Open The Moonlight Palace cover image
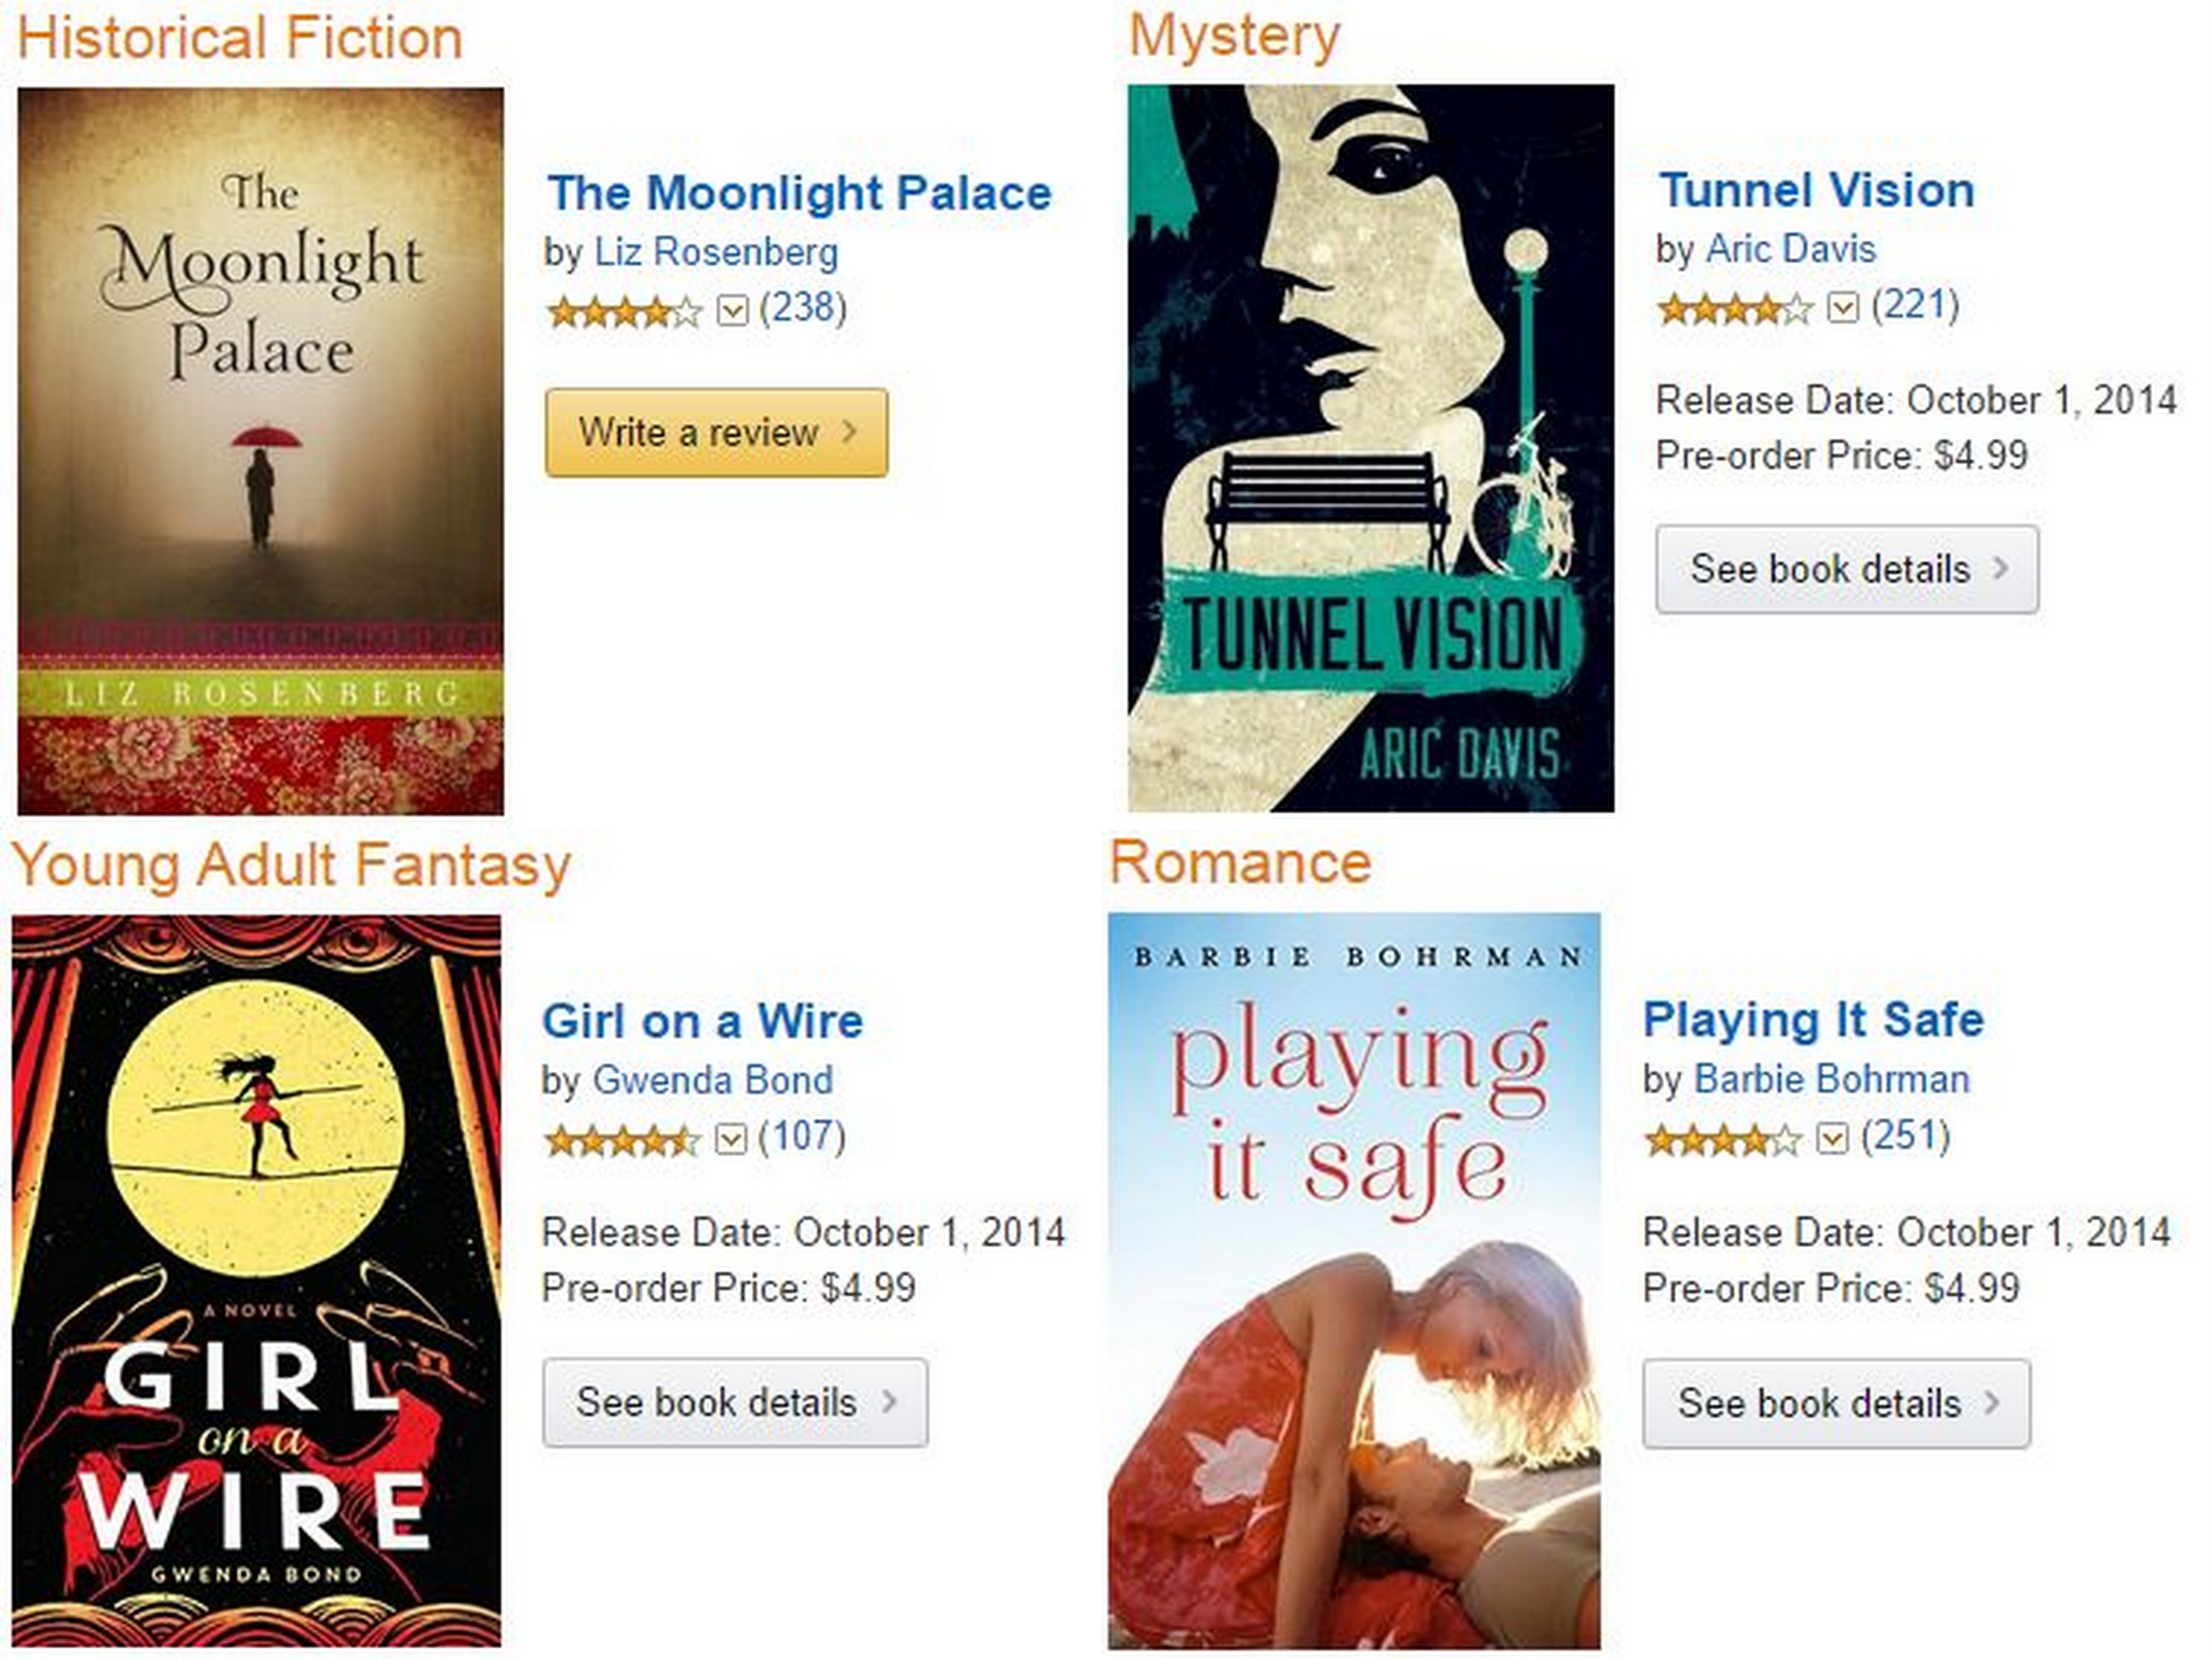Image resolution: width=2212 pixels, height=1659 pixels. [x=261, y=451]
